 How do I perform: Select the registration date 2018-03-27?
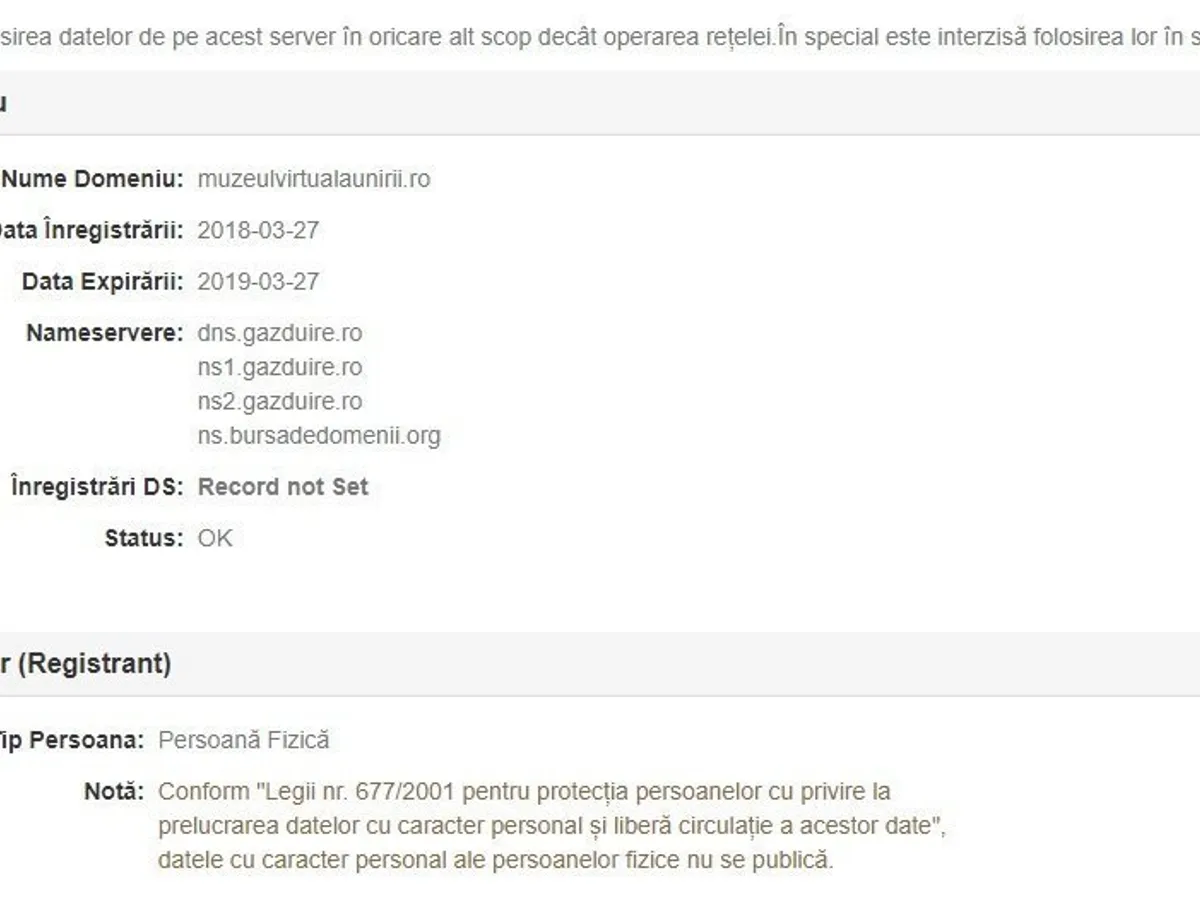click(x=258, y=230)
